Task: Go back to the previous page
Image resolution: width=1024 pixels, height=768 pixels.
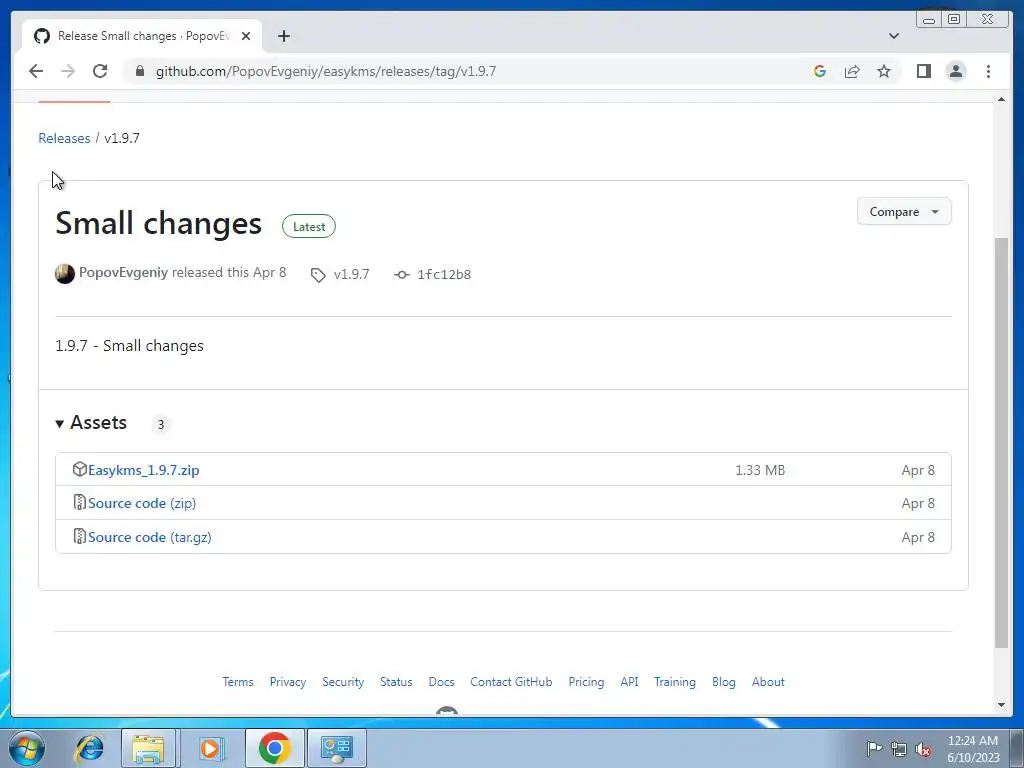Action: [x=36, y=71]
